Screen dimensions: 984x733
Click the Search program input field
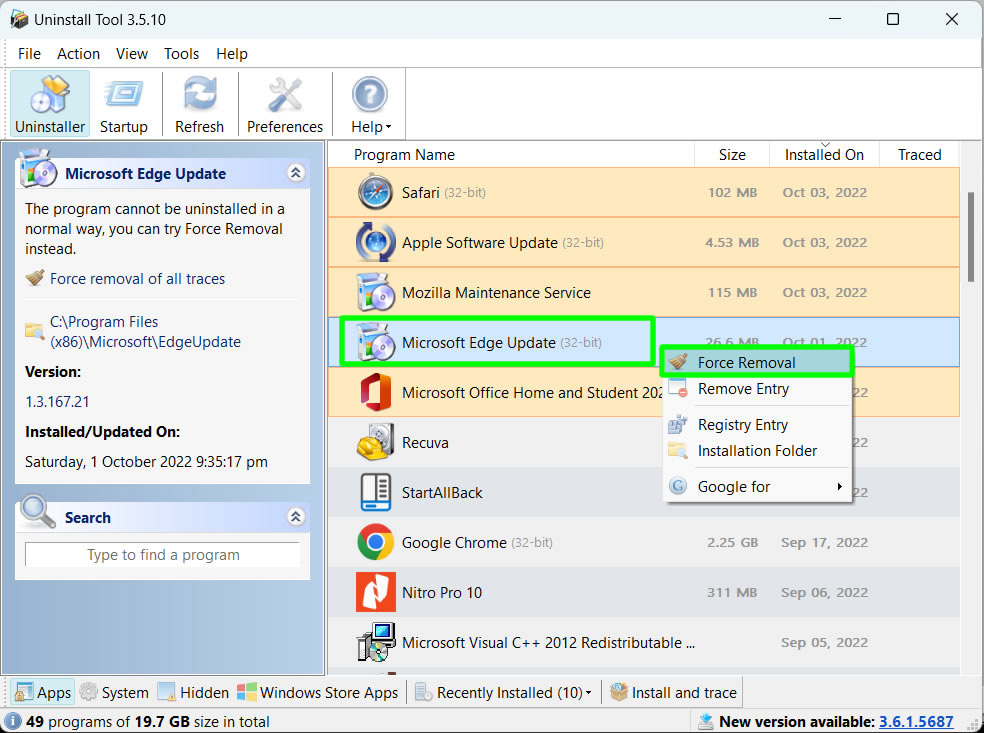(x=163, y=555)
